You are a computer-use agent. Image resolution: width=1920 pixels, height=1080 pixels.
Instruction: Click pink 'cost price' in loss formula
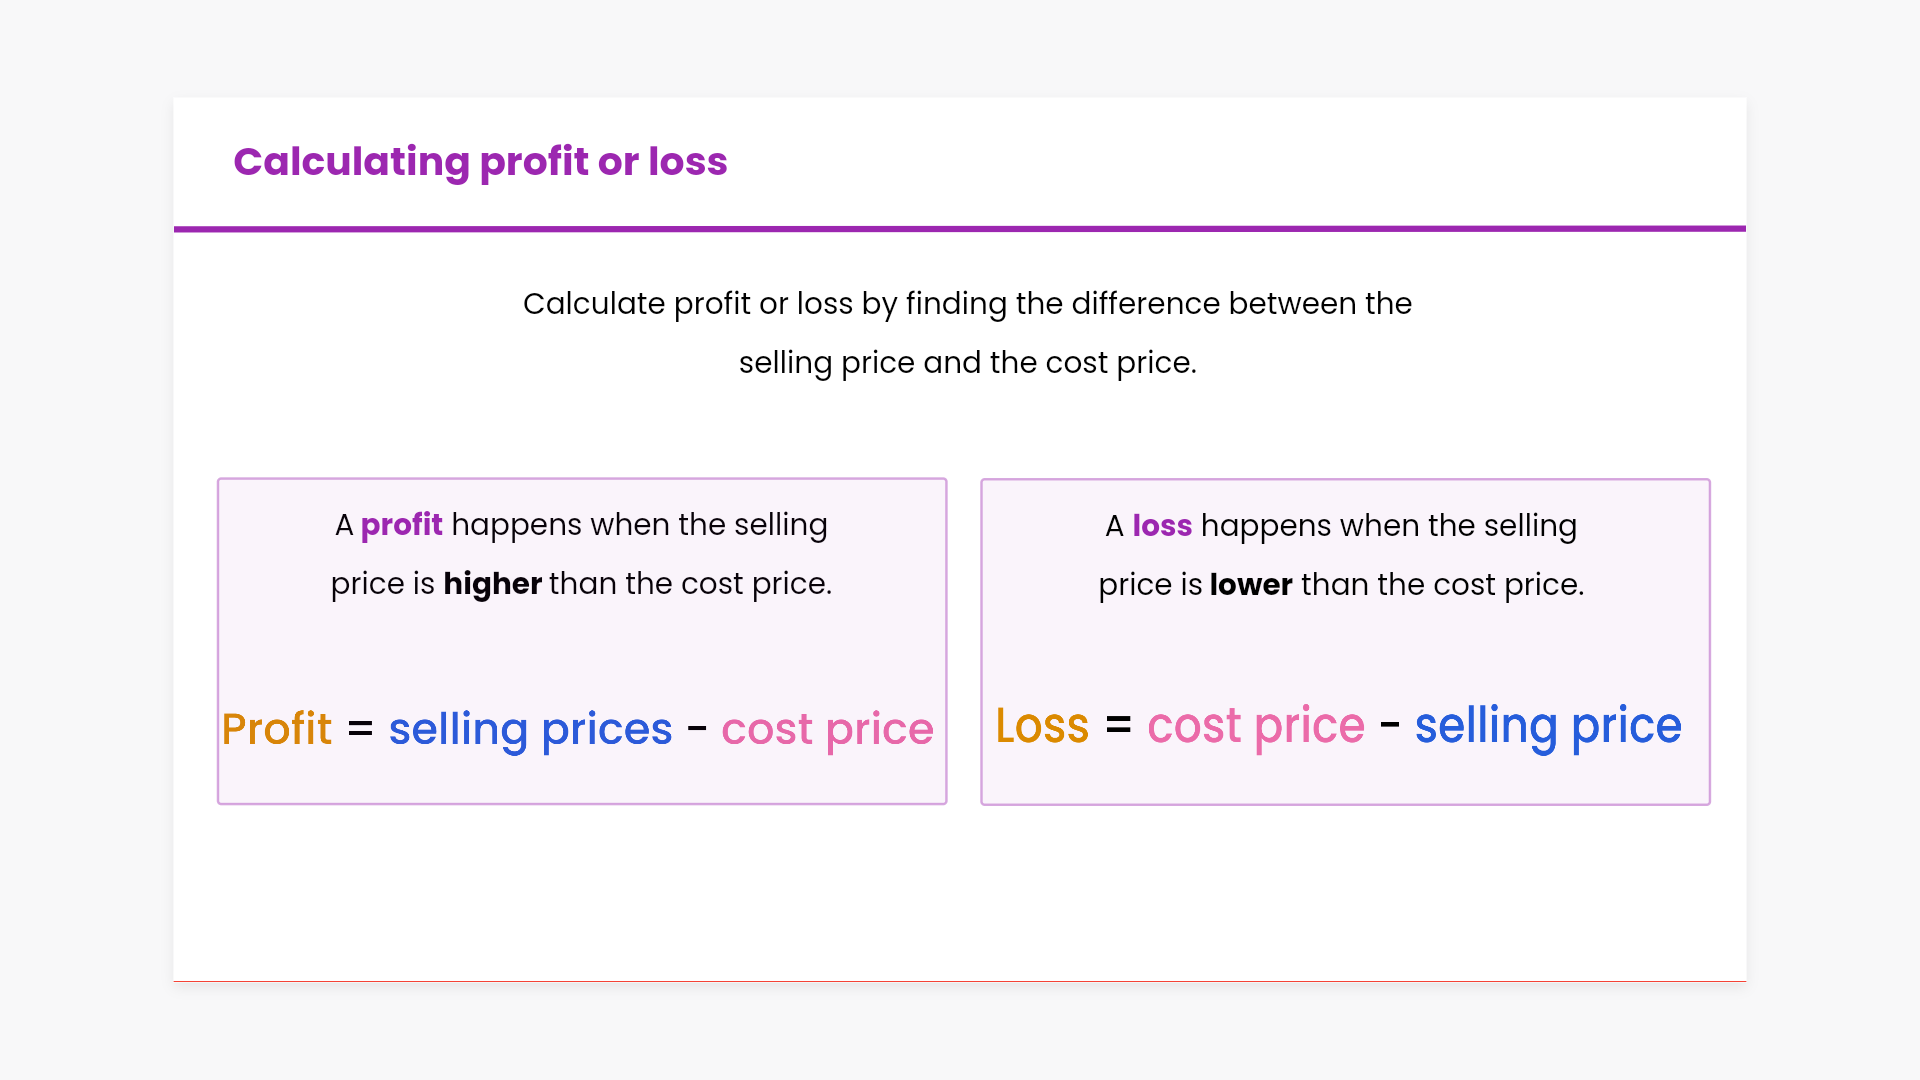pyautogui.click(x=1255, y=726)
